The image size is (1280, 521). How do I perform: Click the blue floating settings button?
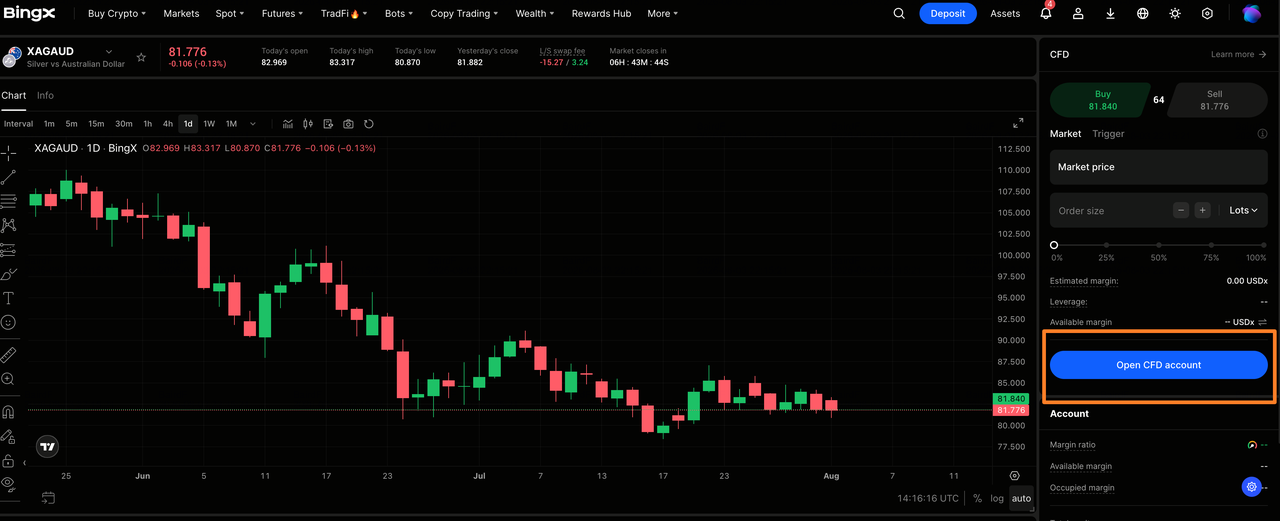[1251, 487]
